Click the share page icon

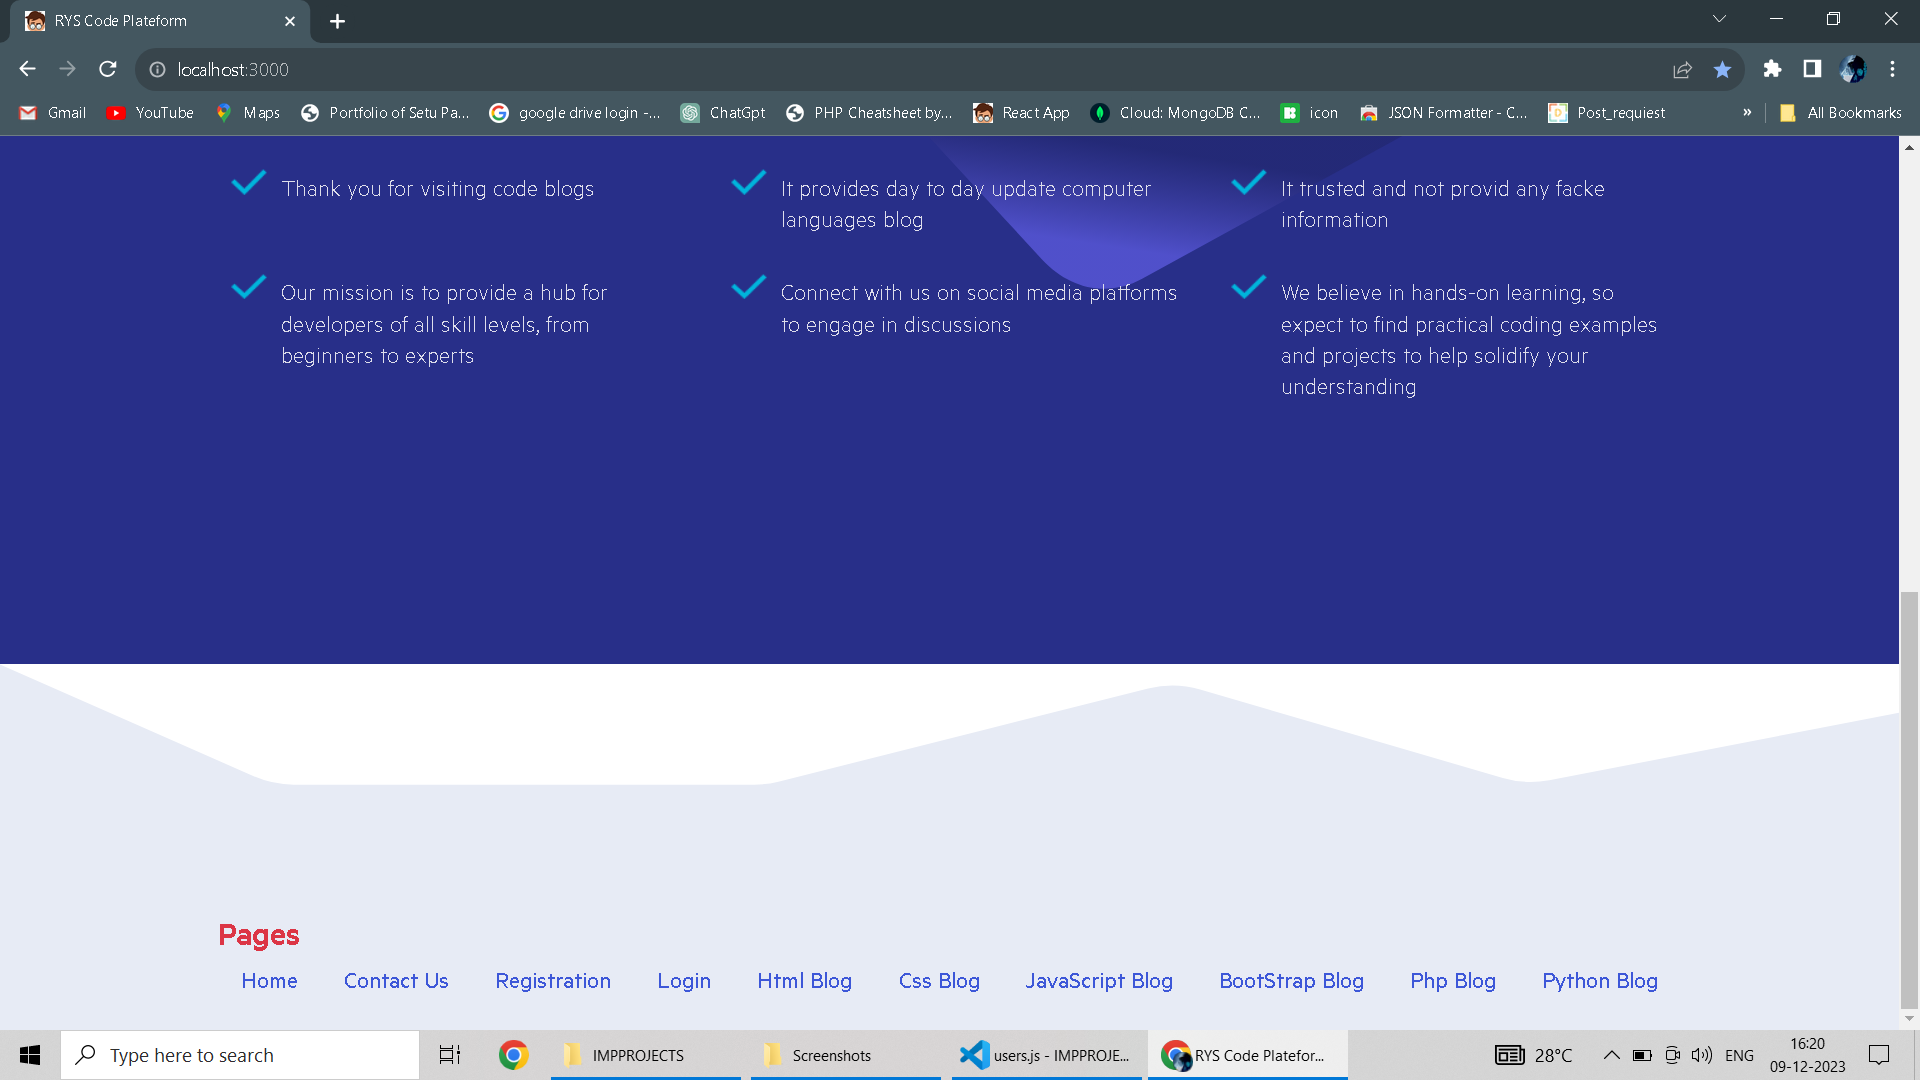1682,69
